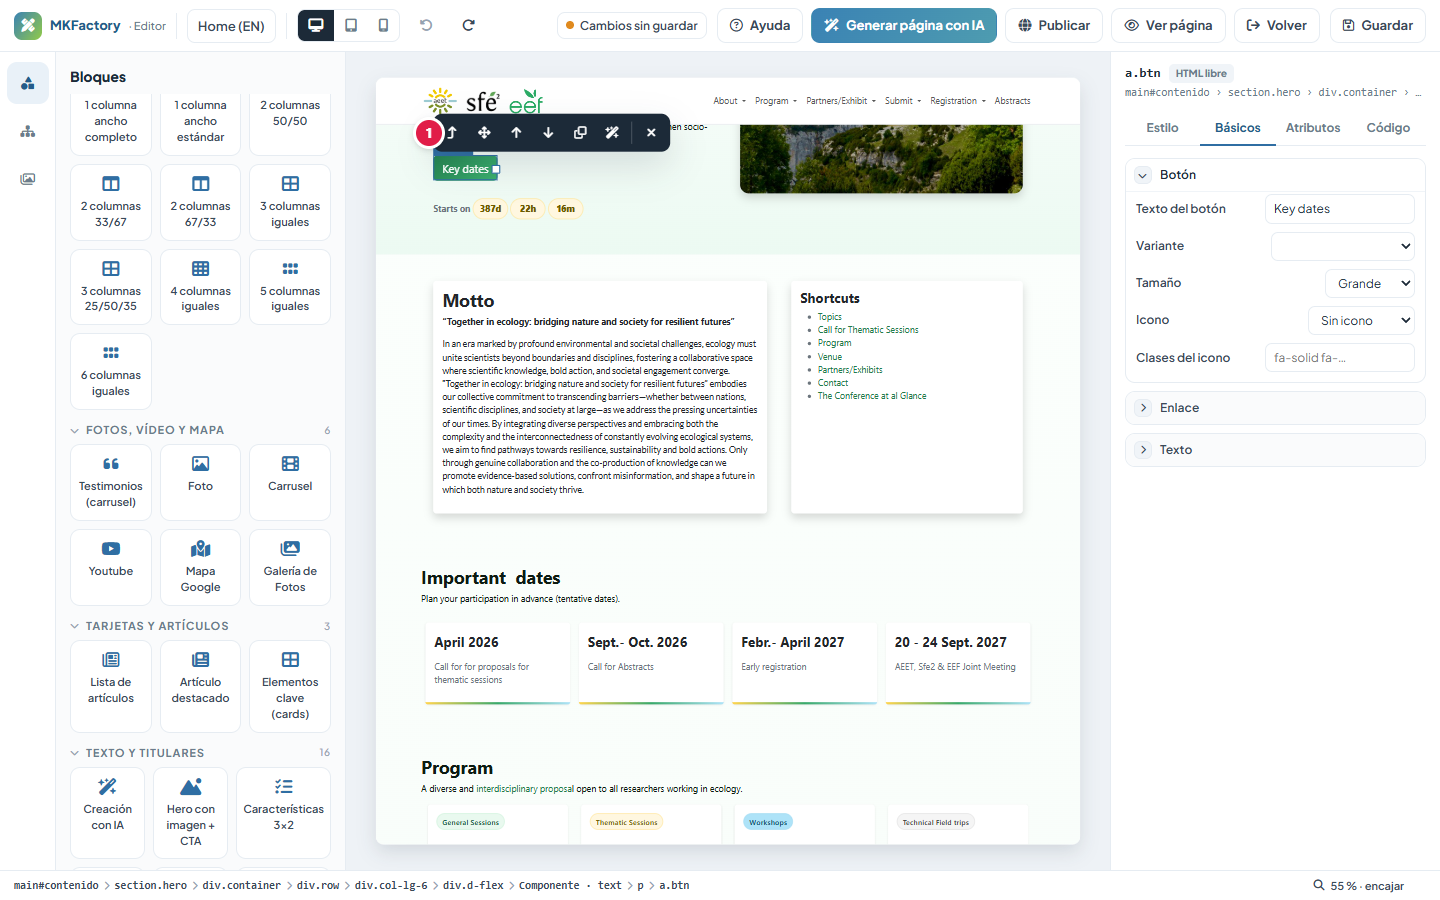The image size is (1440, 900).
Task: Select the Básicos tab
Action: (1238, 128)
